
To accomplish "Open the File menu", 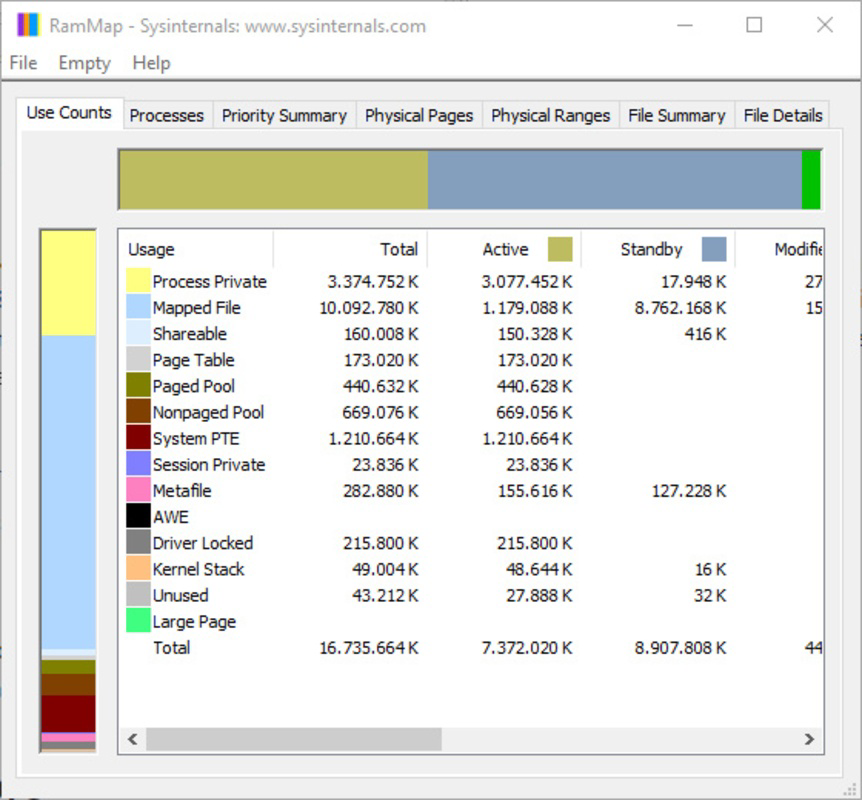I will [22, 63].
